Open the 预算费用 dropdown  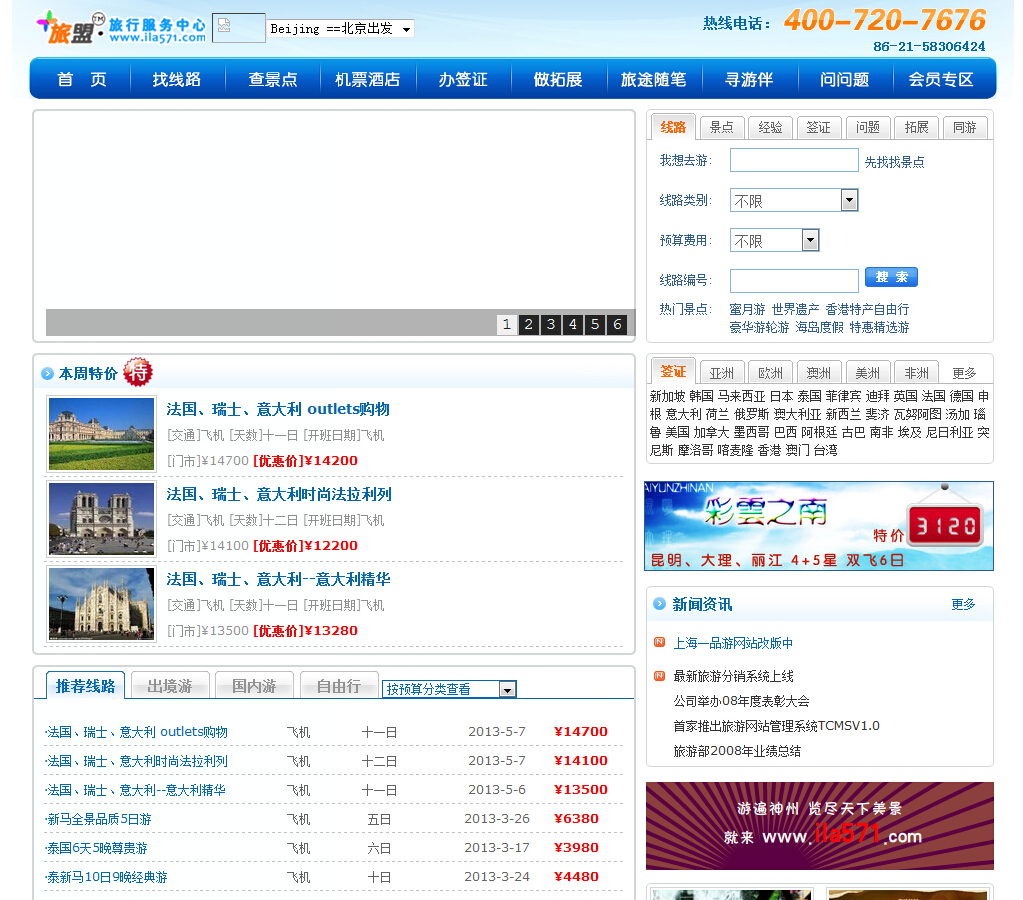(774, 240)
